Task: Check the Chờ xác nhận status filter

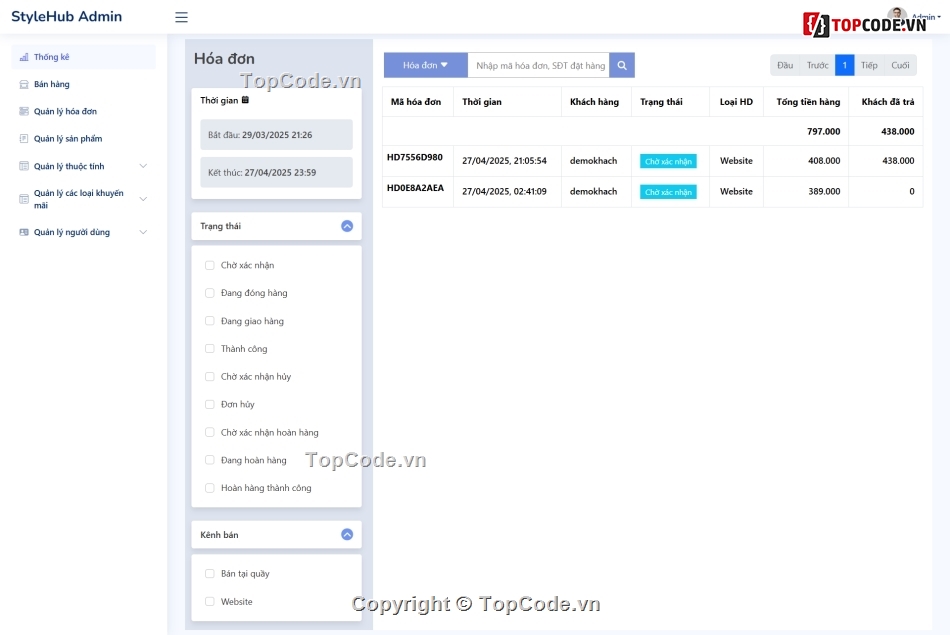Action: click(209, 265)
